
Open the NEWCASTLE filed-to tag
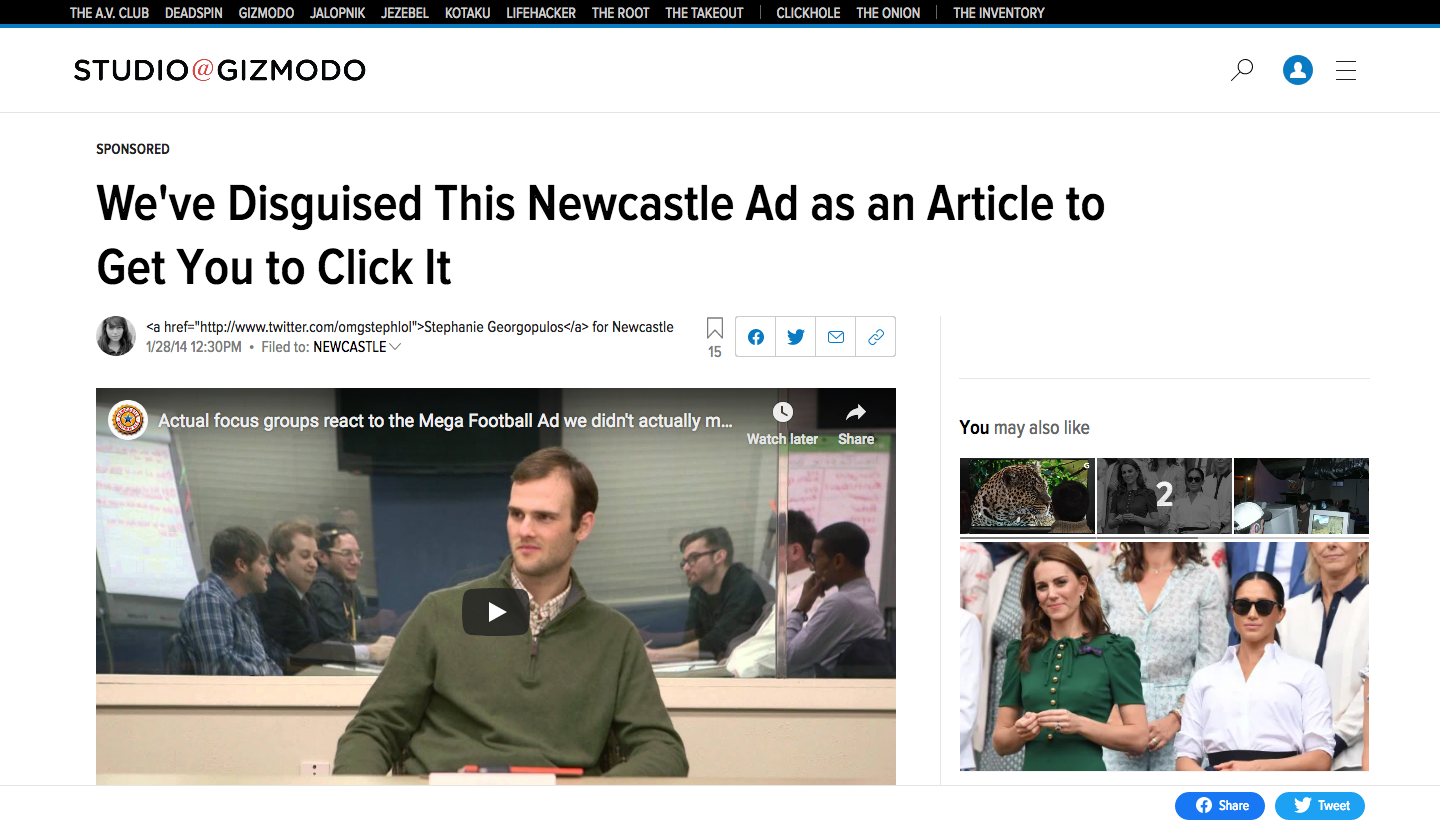tap(350, 347)
